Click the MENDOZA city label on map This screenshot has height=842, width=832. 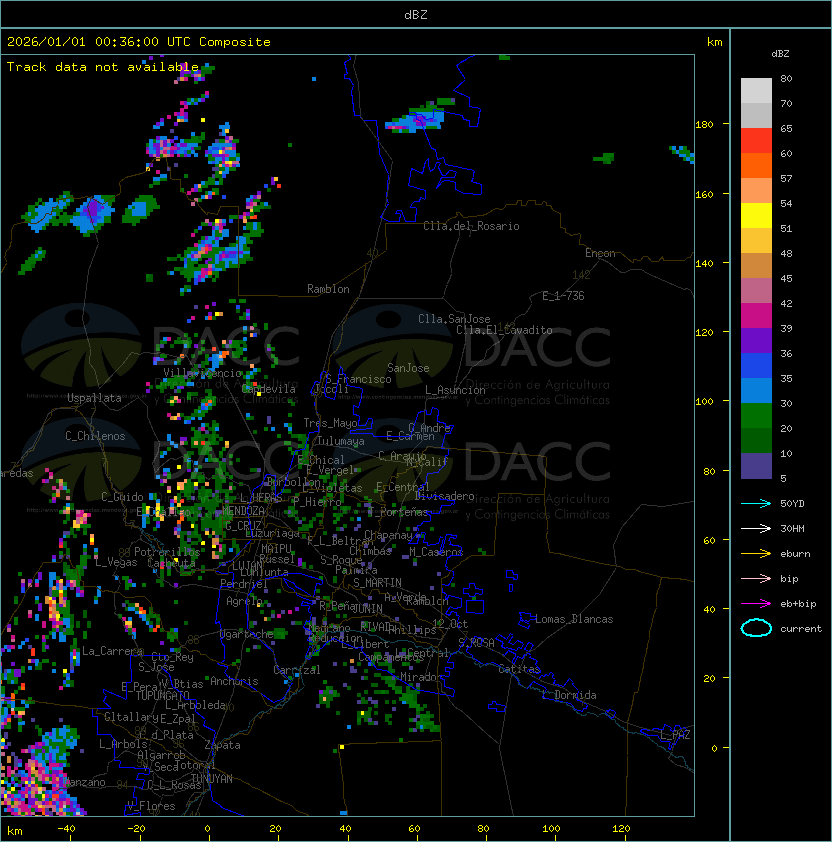(243, 511)
